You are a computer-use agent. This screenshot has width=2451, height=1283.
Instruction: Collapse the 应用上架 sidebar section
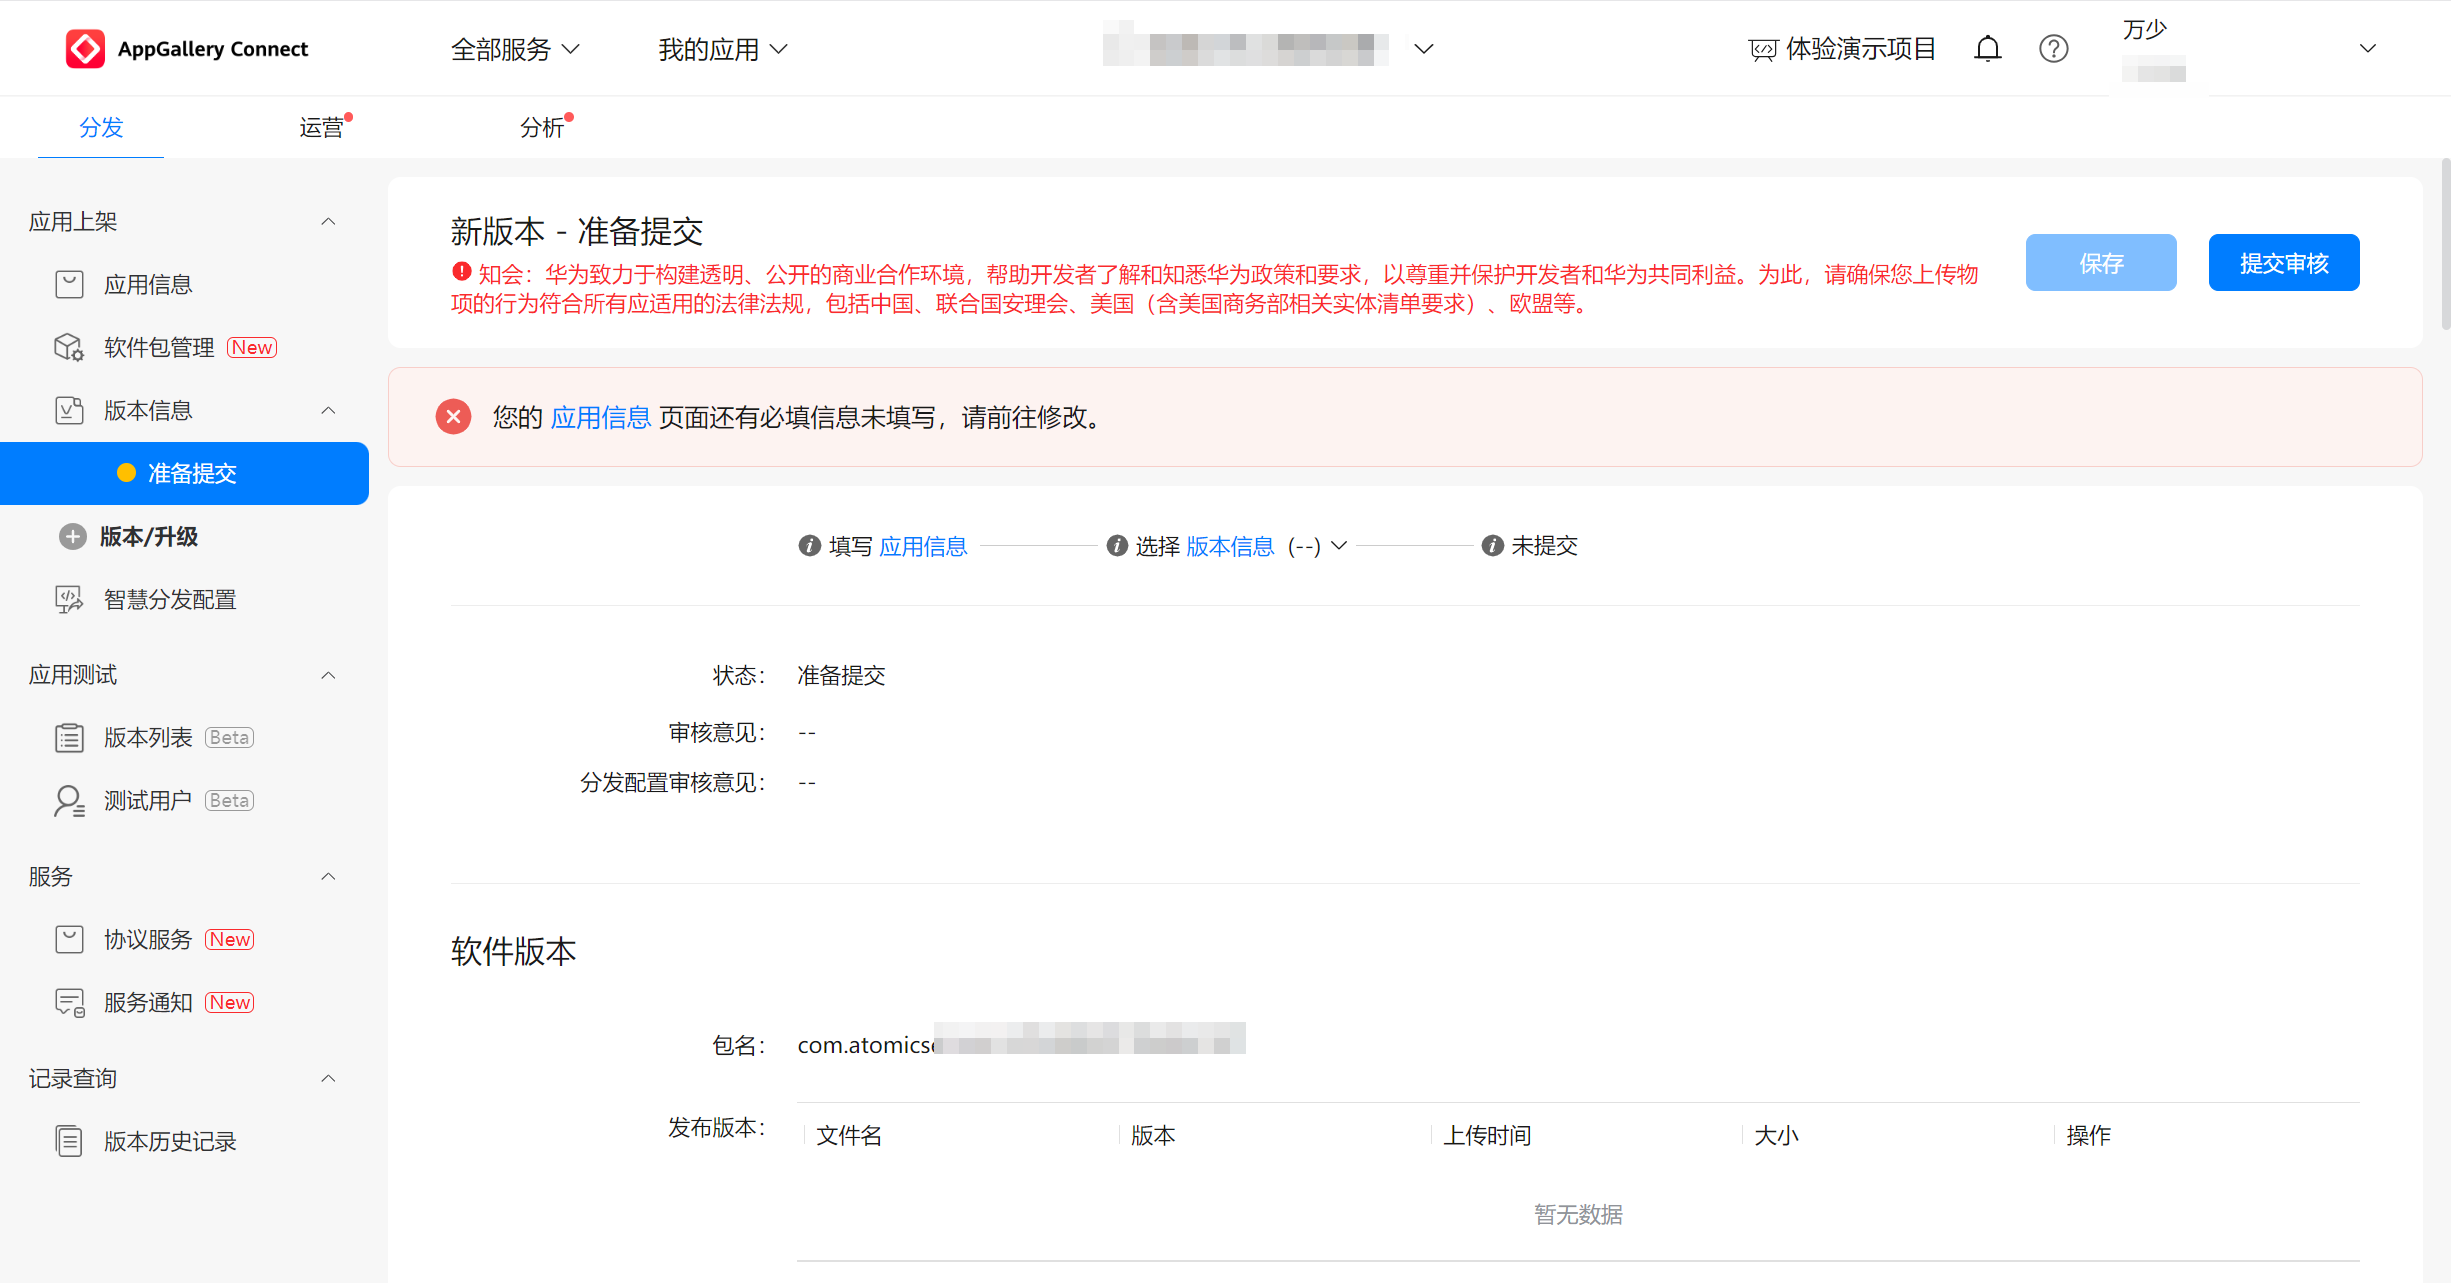328,222
